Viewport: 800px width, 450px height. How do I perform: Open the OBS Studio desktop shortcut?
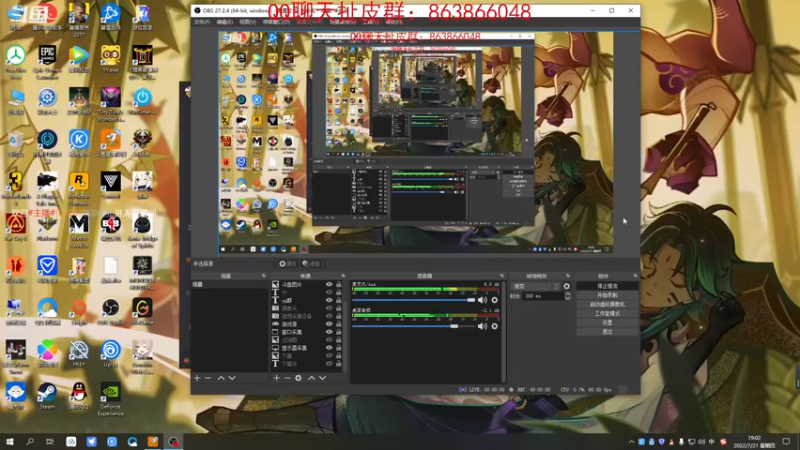click(110, 312)
